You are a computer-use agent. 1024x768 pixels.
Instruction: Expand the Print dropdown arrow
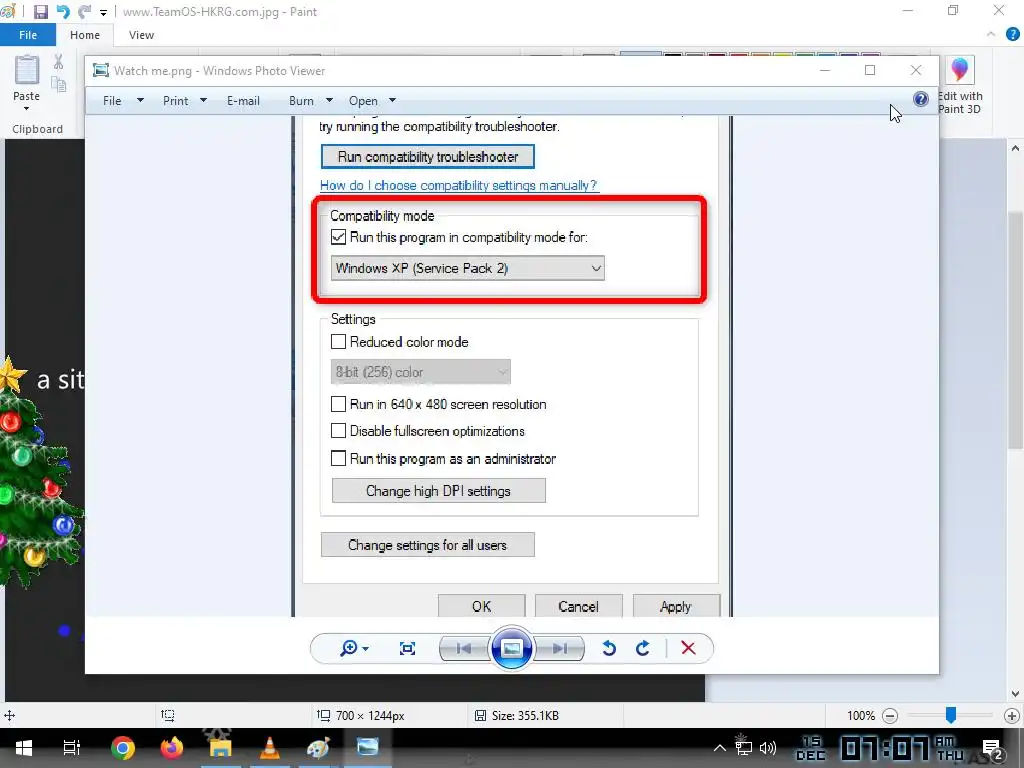pos(203,101)
